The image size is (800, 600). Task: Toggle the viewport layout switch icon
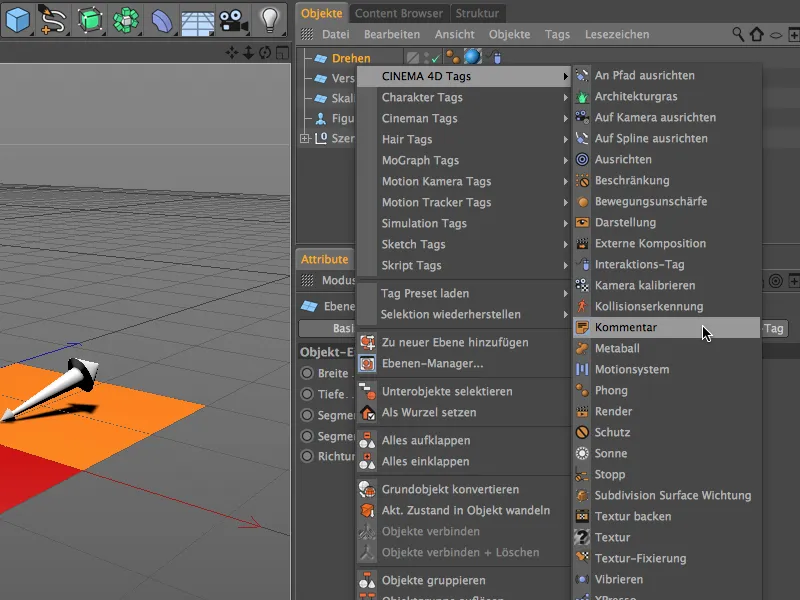(x=282, y=53)
